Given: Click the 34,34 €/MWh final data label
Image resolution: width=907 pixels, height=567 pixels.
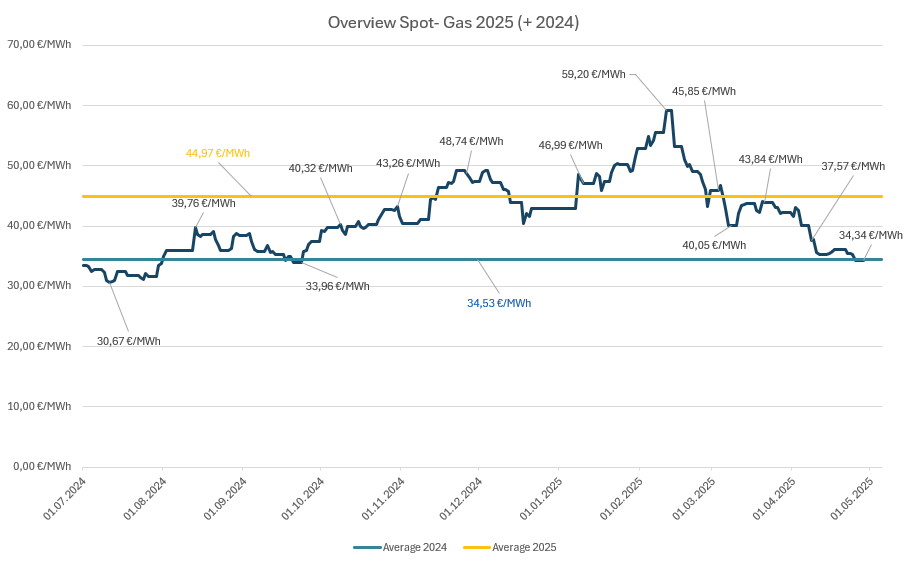Looking at the screenshot, I should tap(870, 235).
